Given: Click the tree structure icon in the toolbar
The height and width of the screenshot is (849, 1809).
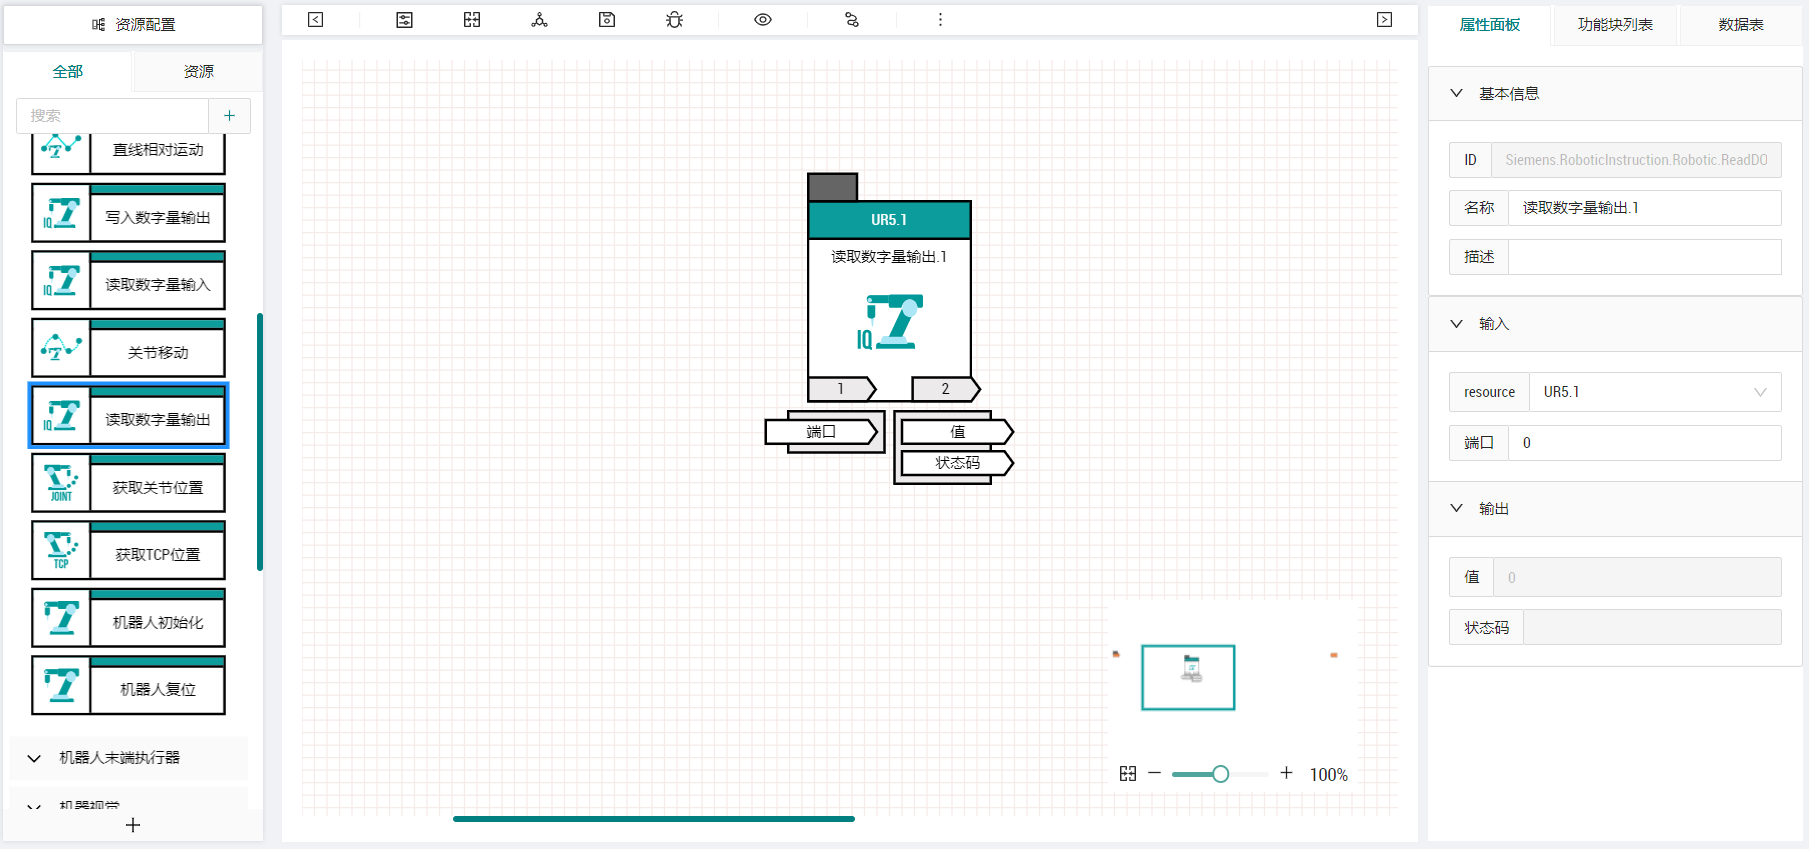Looking at the screenshot, I should click(x=539, y=20).
